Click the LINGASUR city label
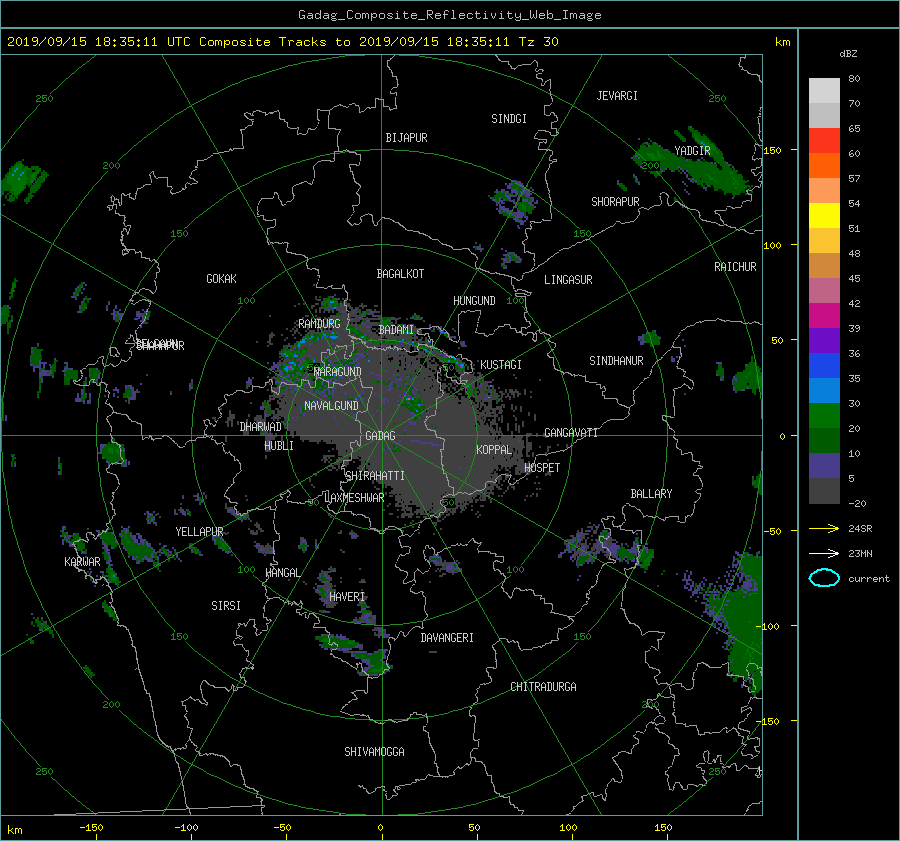 tap(568, 280)
